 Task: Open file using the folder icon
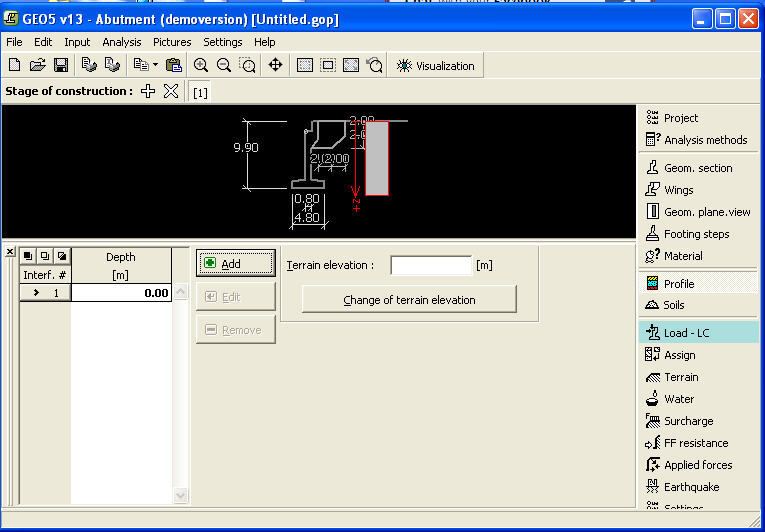click(38, 65)
